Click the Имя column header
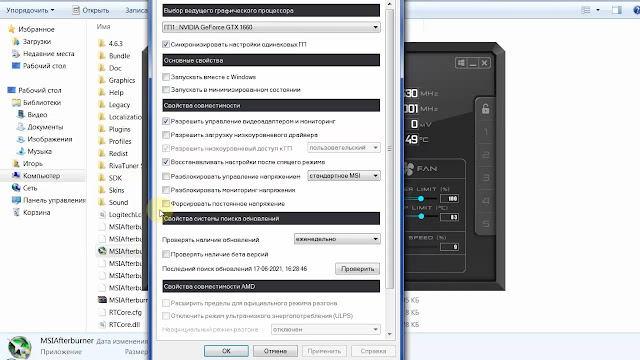This screenshot has width=640, height=360. tap(103, 27)
